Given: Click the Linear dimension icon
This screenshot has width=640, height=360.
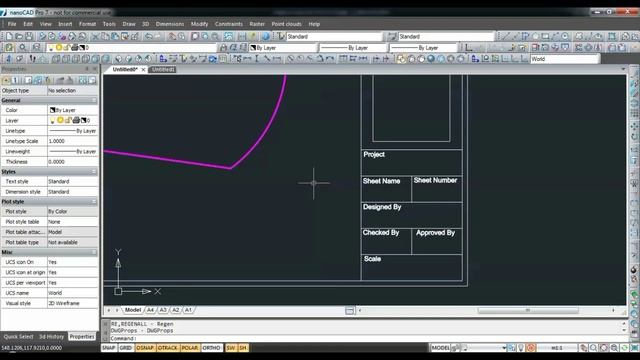Looking at the screenshot, I should coord(247,59).
